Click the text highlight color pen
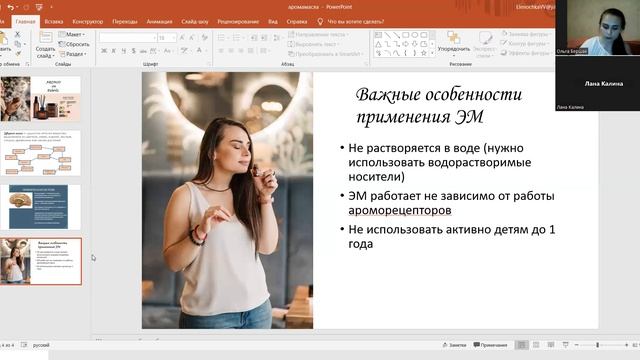 tap(185, 51)
